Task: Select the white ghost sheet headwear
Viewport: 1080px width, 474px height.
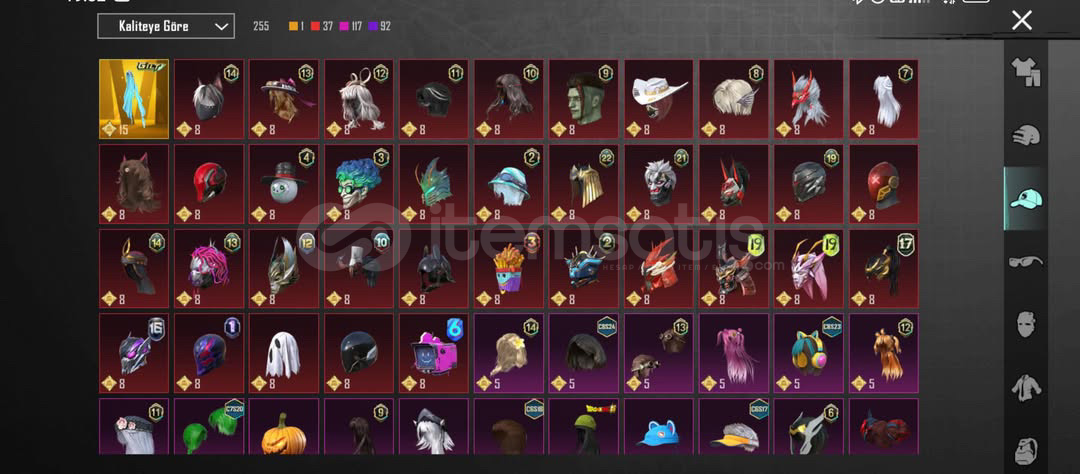Action: coord(284,353)
